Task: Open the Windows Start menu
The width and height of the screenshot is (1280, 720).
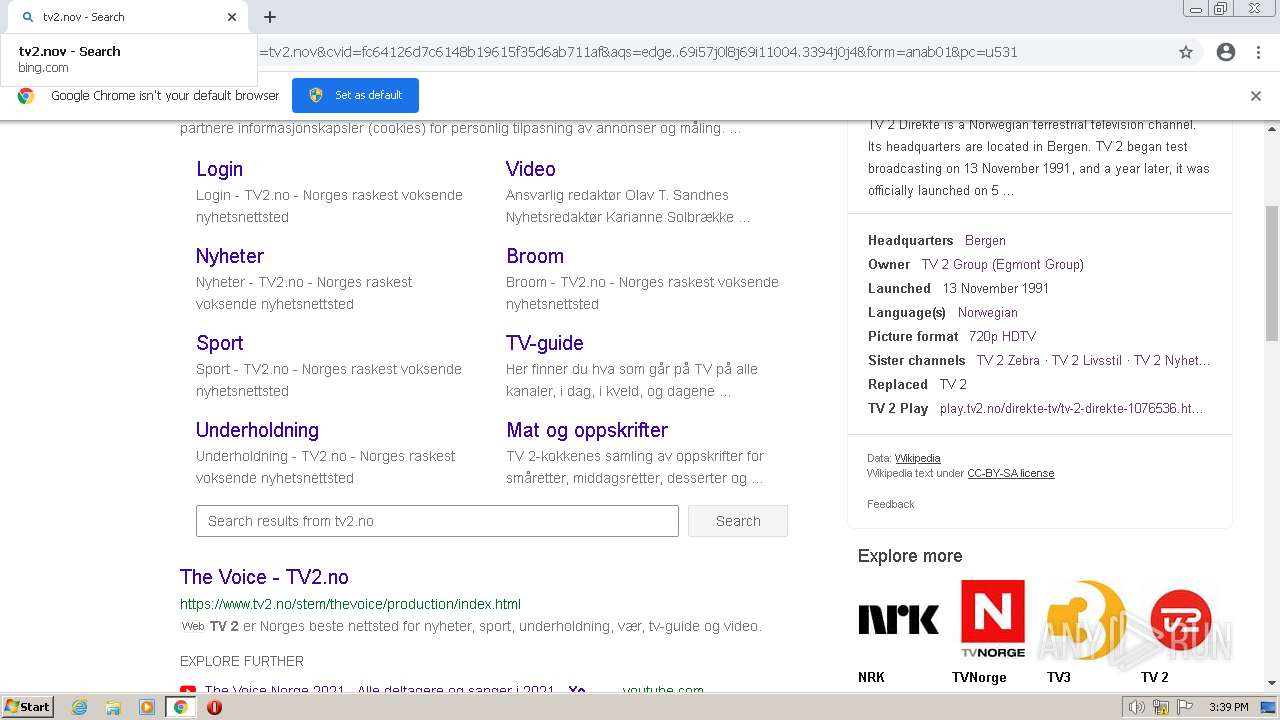Action: pos(27,707)
